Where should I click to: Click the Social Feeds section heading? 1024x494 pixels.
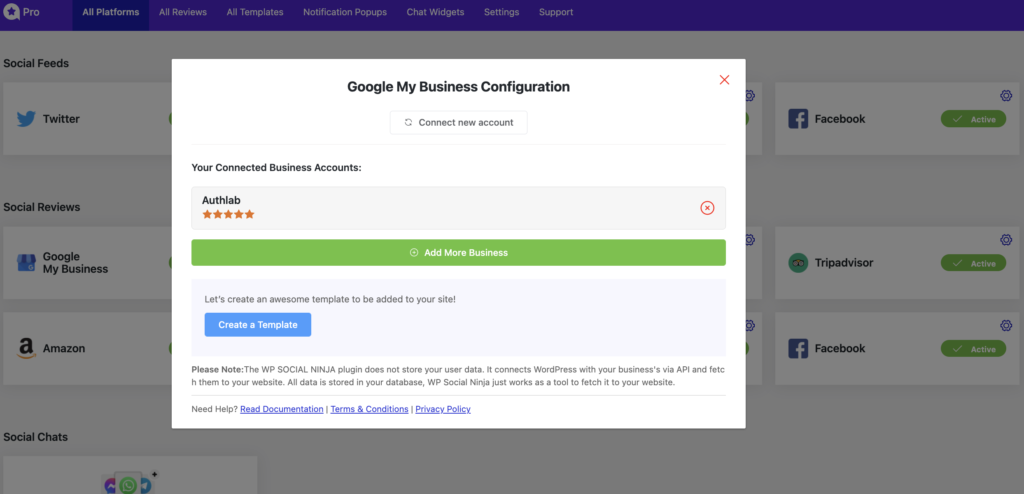[x=36, y=63]
